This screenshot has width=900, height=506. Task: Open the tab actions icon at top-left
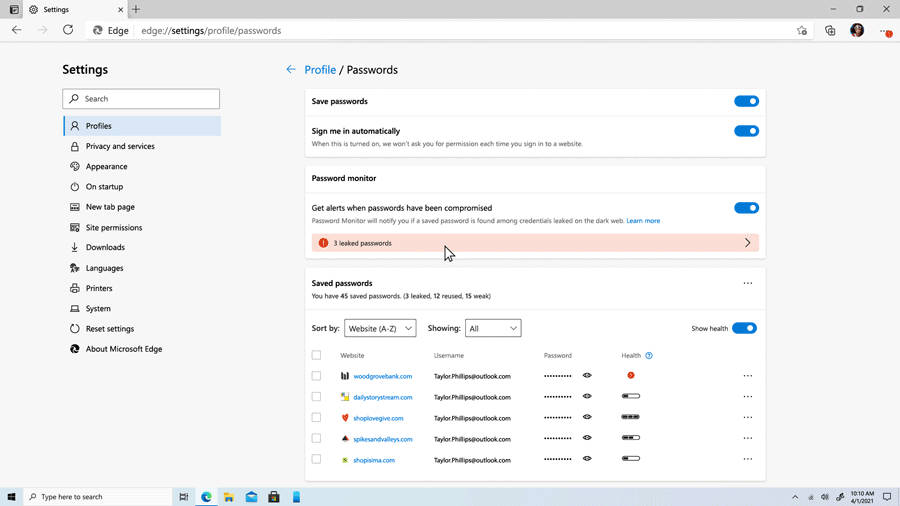(x=14, y=9)
